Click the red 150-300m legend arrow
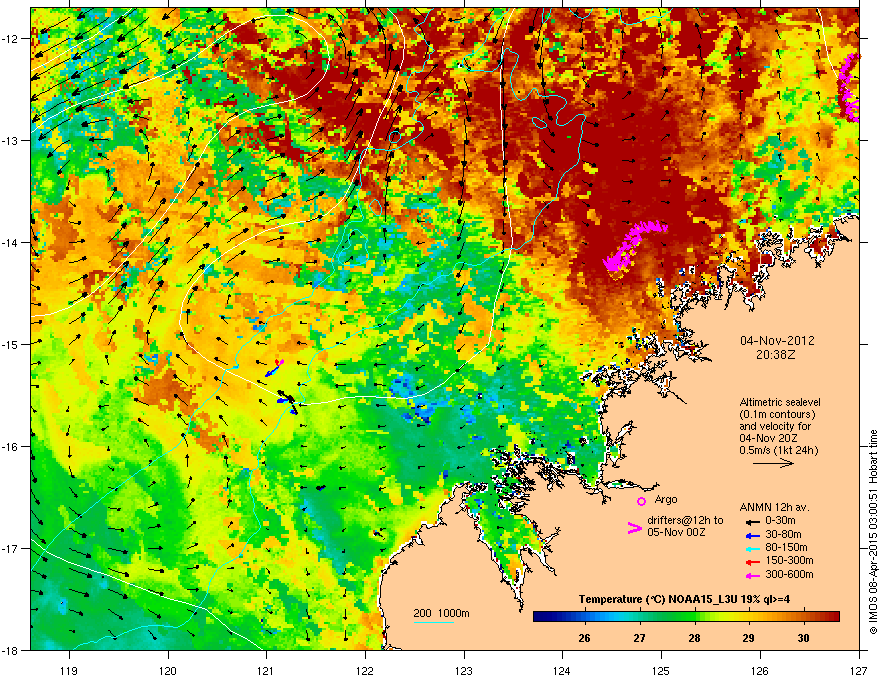The width and height of the screenshot is (880, 680). (753, 561)
